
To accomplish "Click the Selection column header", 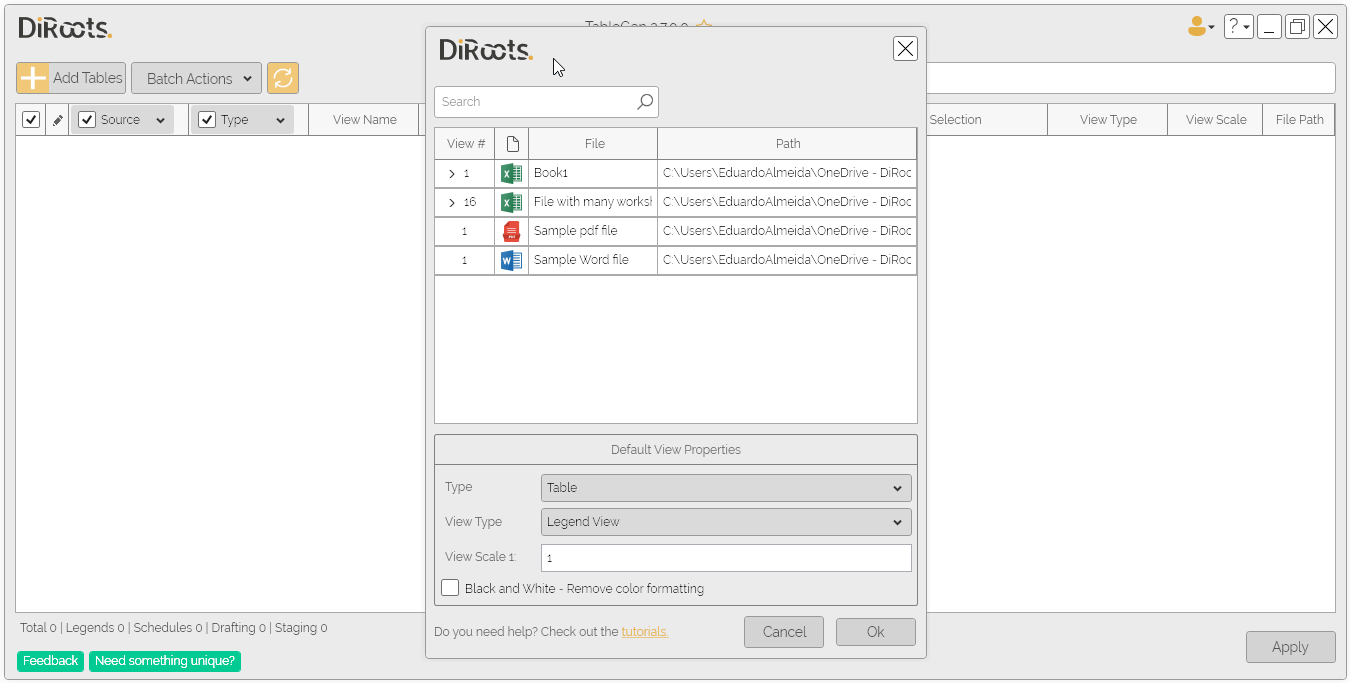I will (955, 120).
